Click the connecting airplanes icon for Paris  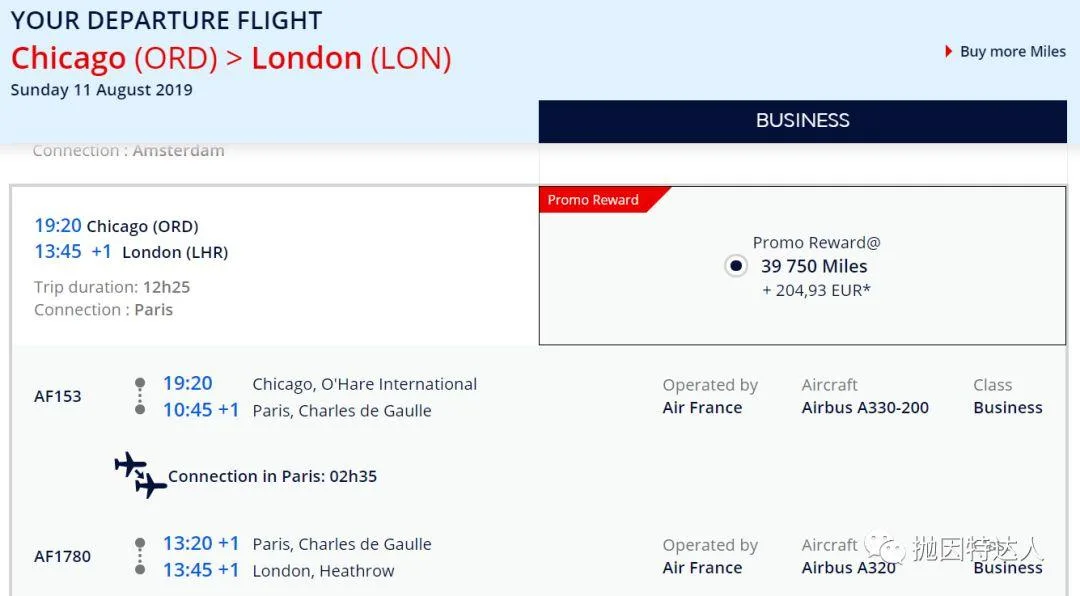[140, 475]
